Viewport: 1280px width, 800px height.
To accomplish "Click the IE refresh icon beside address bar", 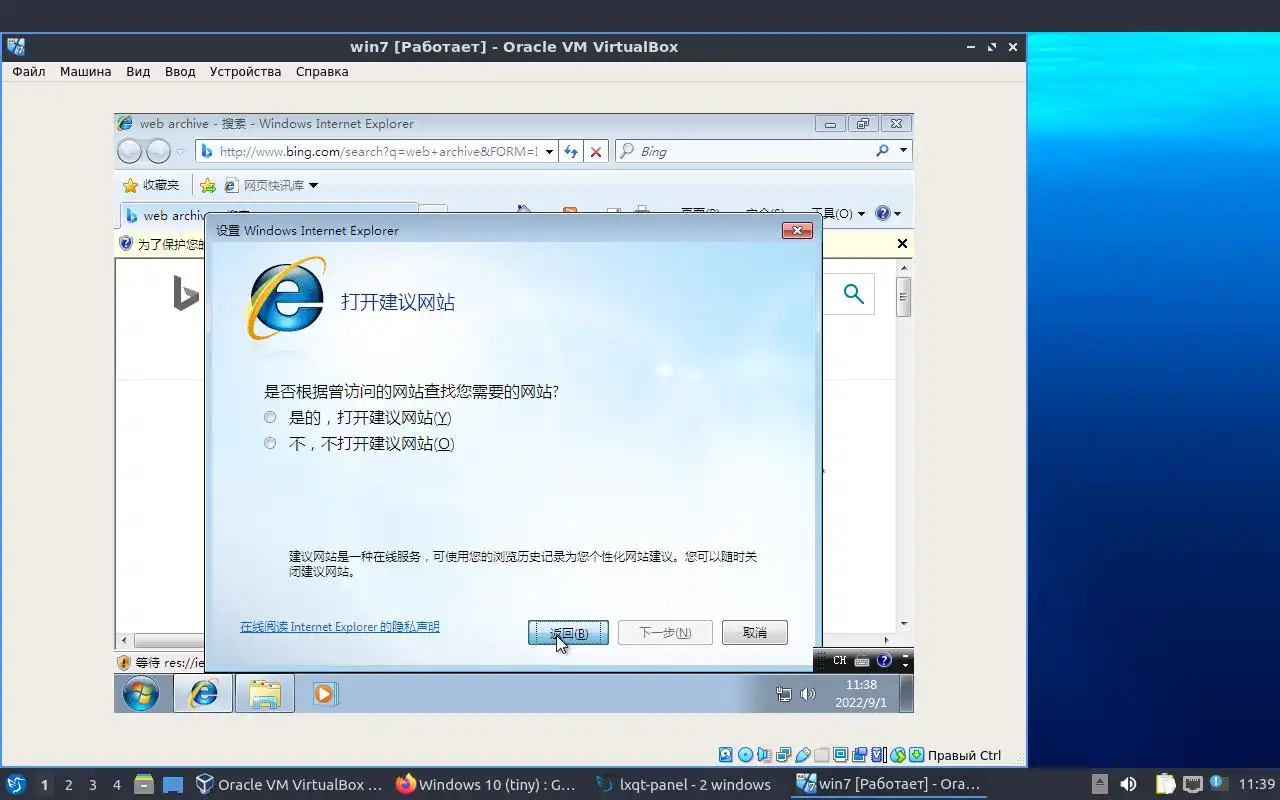I will pos(571,151).
